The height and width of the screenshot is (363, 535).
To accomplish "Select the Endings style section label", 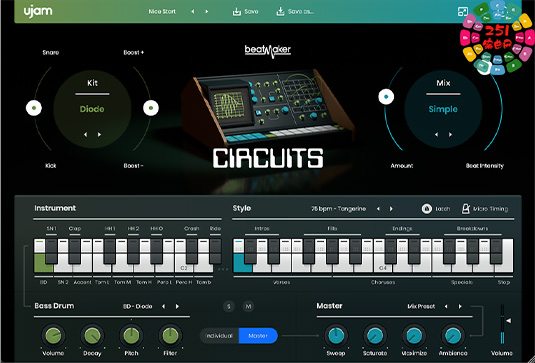I will tap(402, 229).
